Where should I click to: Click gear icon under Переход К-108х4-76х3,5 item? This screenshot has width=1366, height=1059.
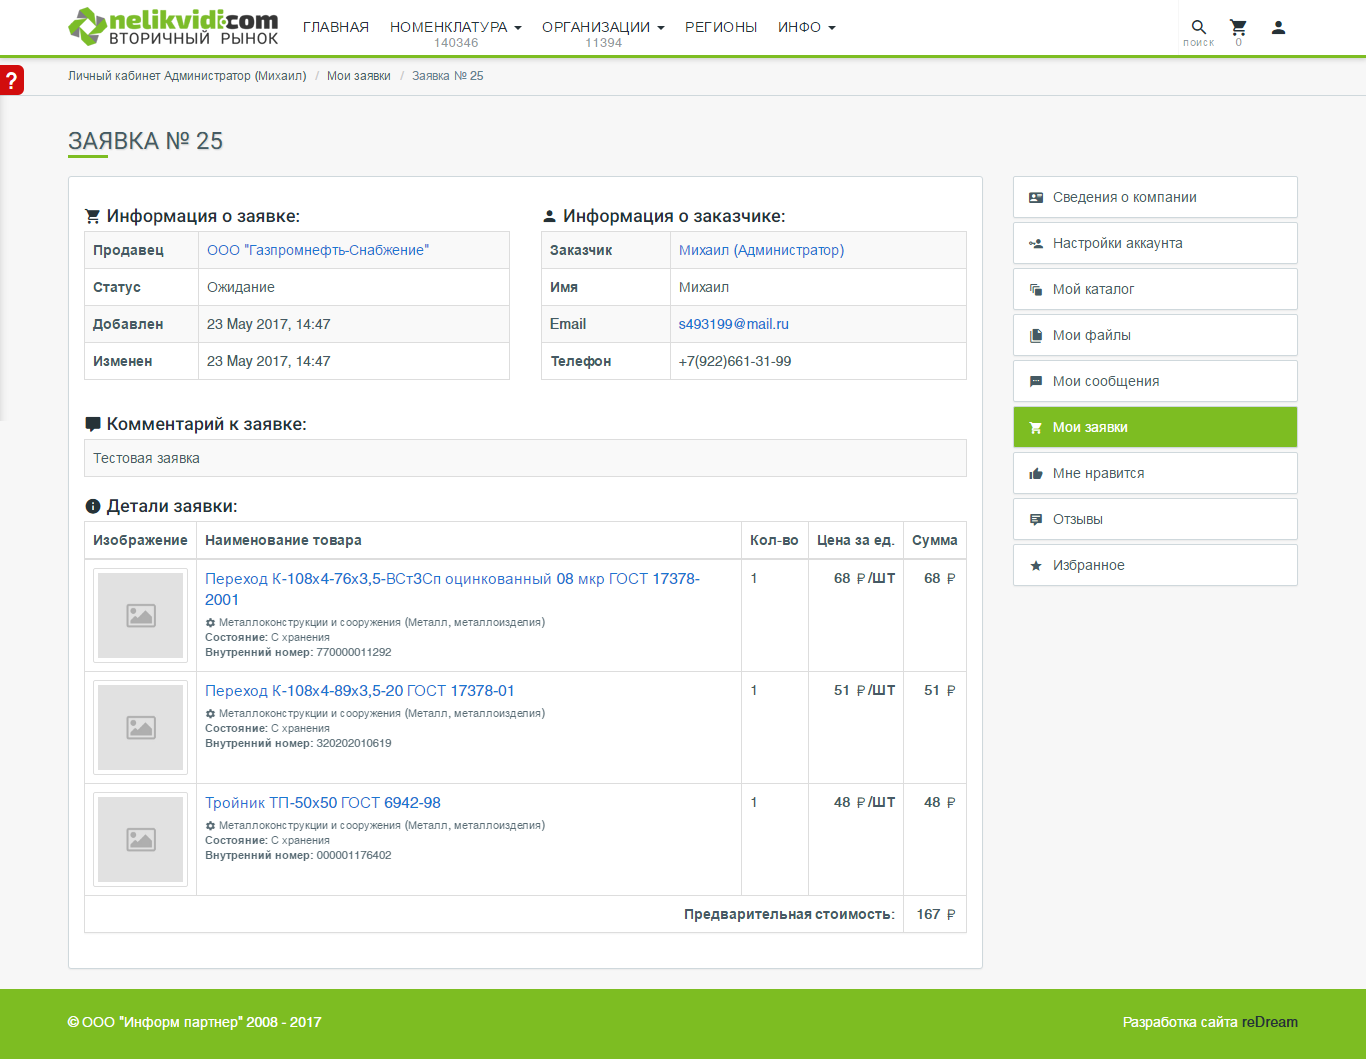point(210,622)
